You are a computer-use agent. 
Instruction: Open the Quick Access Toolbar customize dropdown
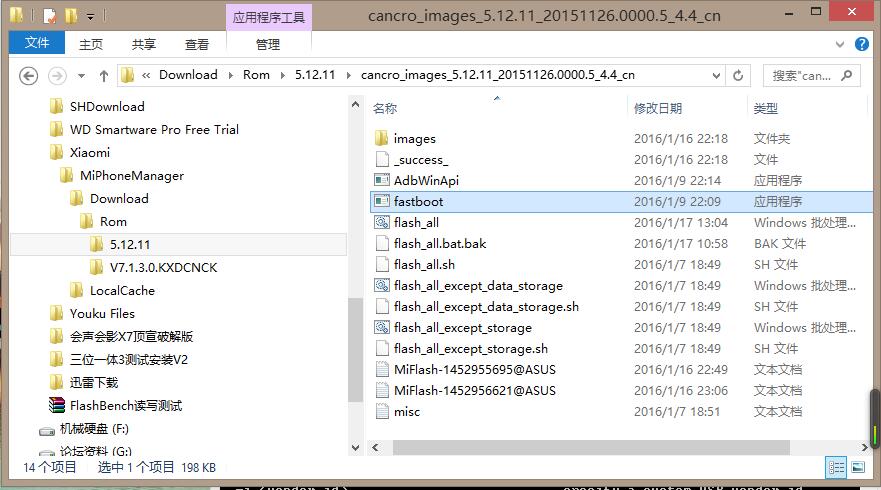91,16
